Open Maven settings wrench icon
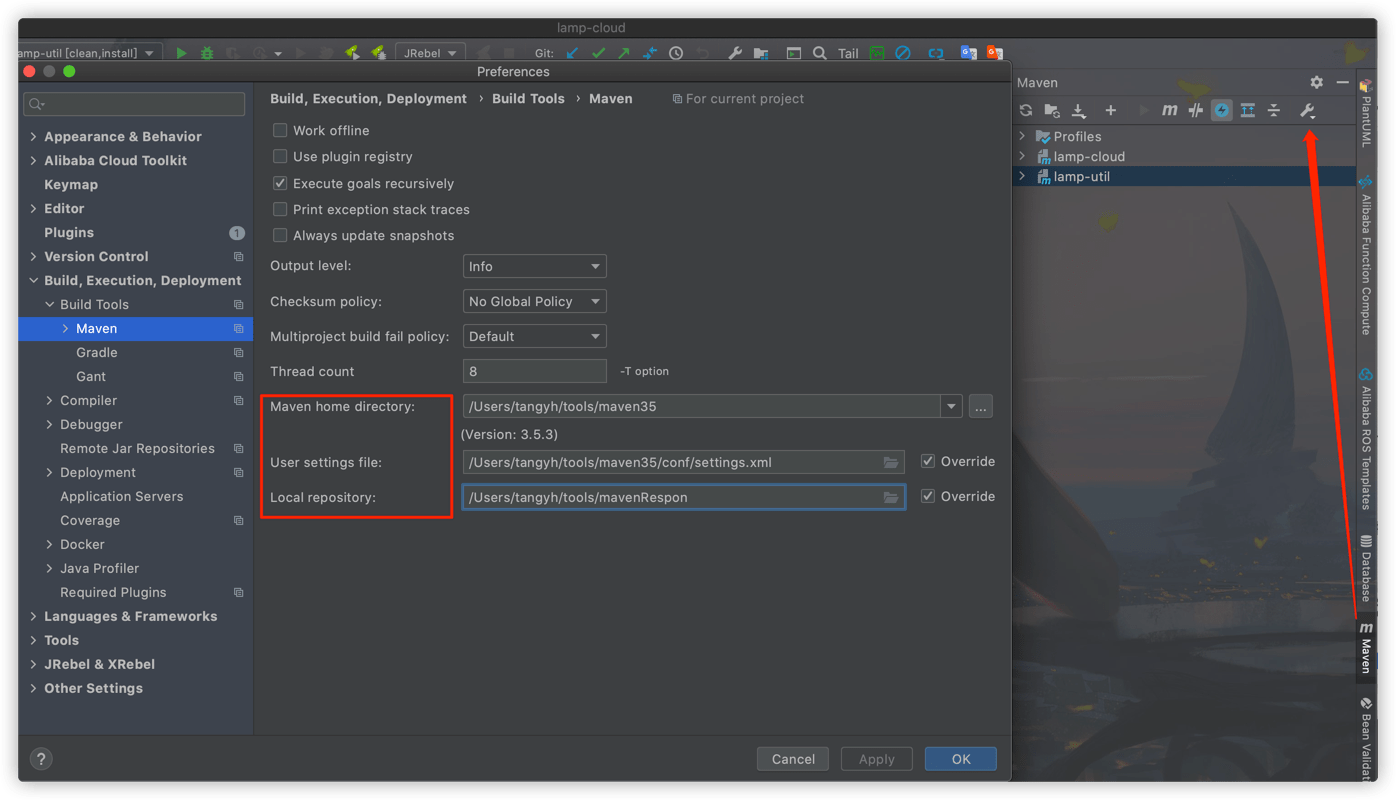The height and width of the screenshot is (800, 1396). tap(1307, 110)
